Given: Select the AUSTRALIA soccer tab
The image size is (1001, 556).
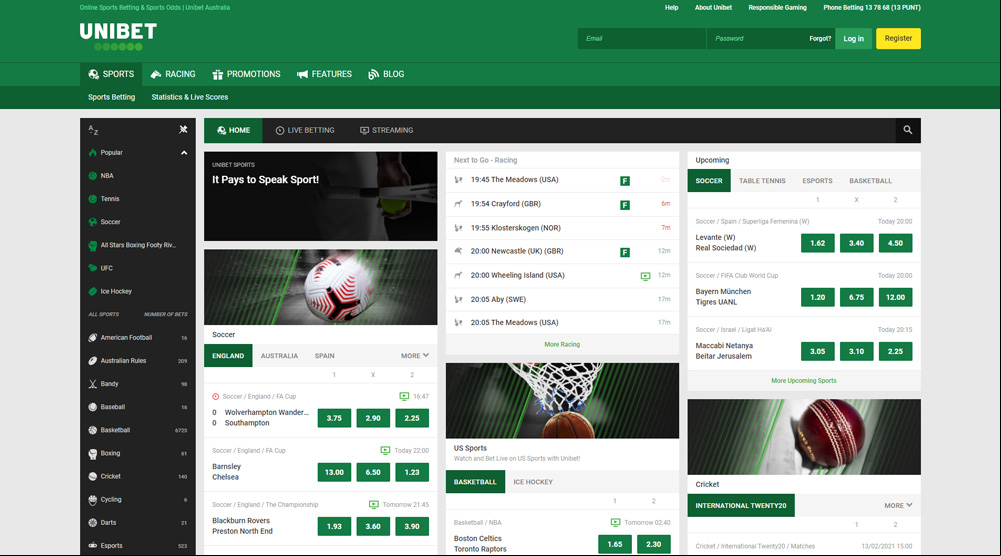Looking at the screenshot, I should [279, 356].
